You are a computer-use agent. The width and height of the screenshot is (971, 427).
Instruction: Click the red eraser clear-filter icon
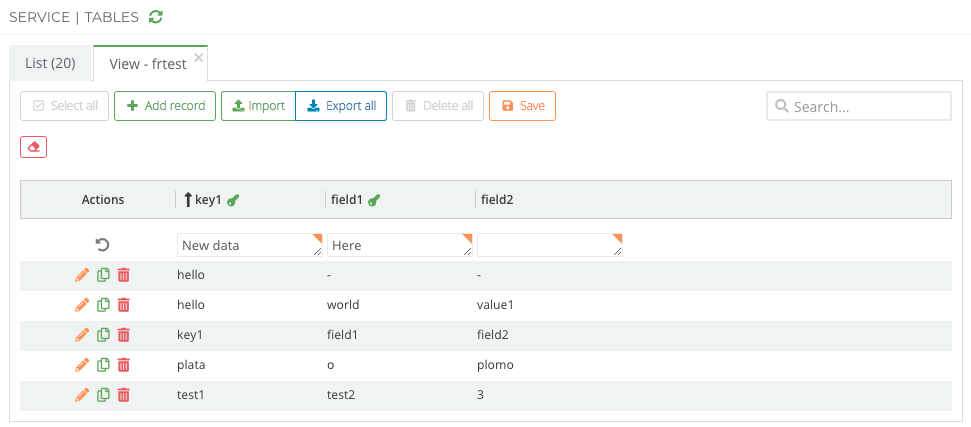(x=34, y=147)
